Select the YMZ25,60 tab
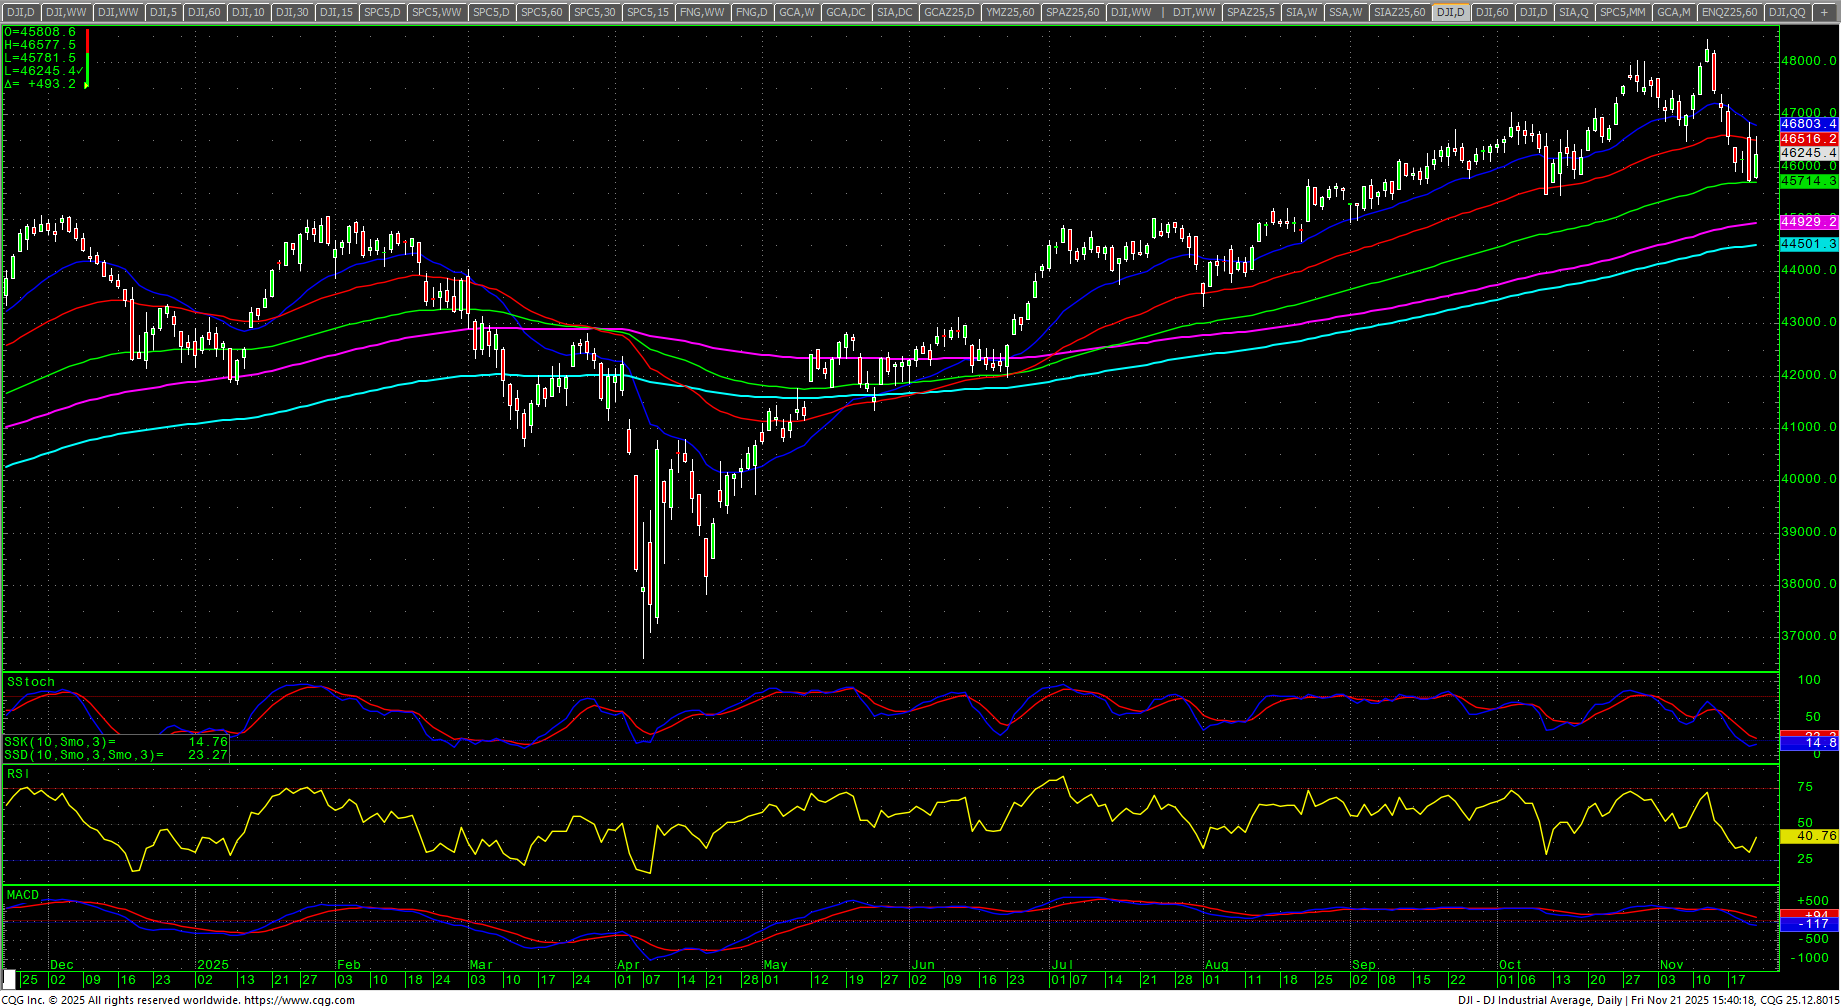Image resolution: width=1841 pixels, height=1008 pixels. 1010,12
